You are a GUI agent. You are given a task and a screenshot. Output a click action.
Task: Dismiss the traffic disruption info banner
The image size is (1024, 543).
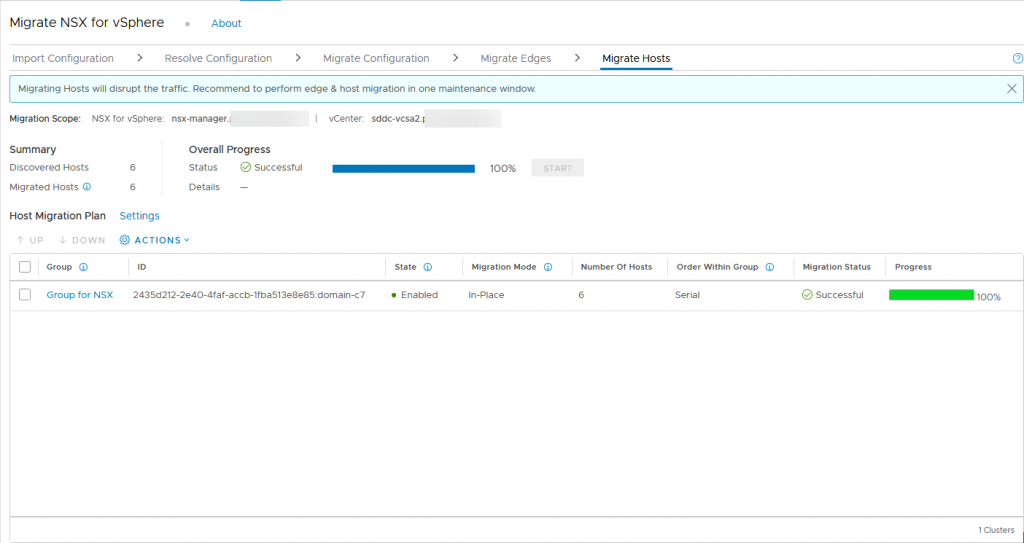click(x=1012, y=89)
